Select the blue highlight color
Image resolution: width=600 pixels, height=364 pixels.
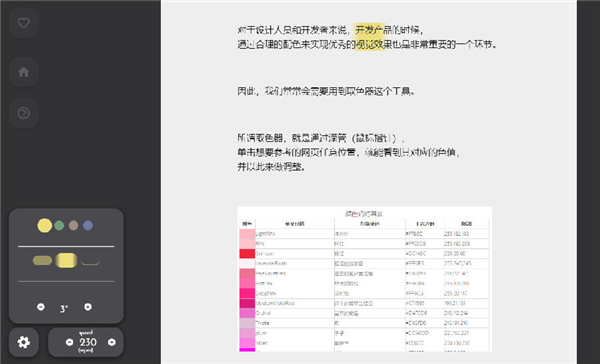(x=88, y=225)
